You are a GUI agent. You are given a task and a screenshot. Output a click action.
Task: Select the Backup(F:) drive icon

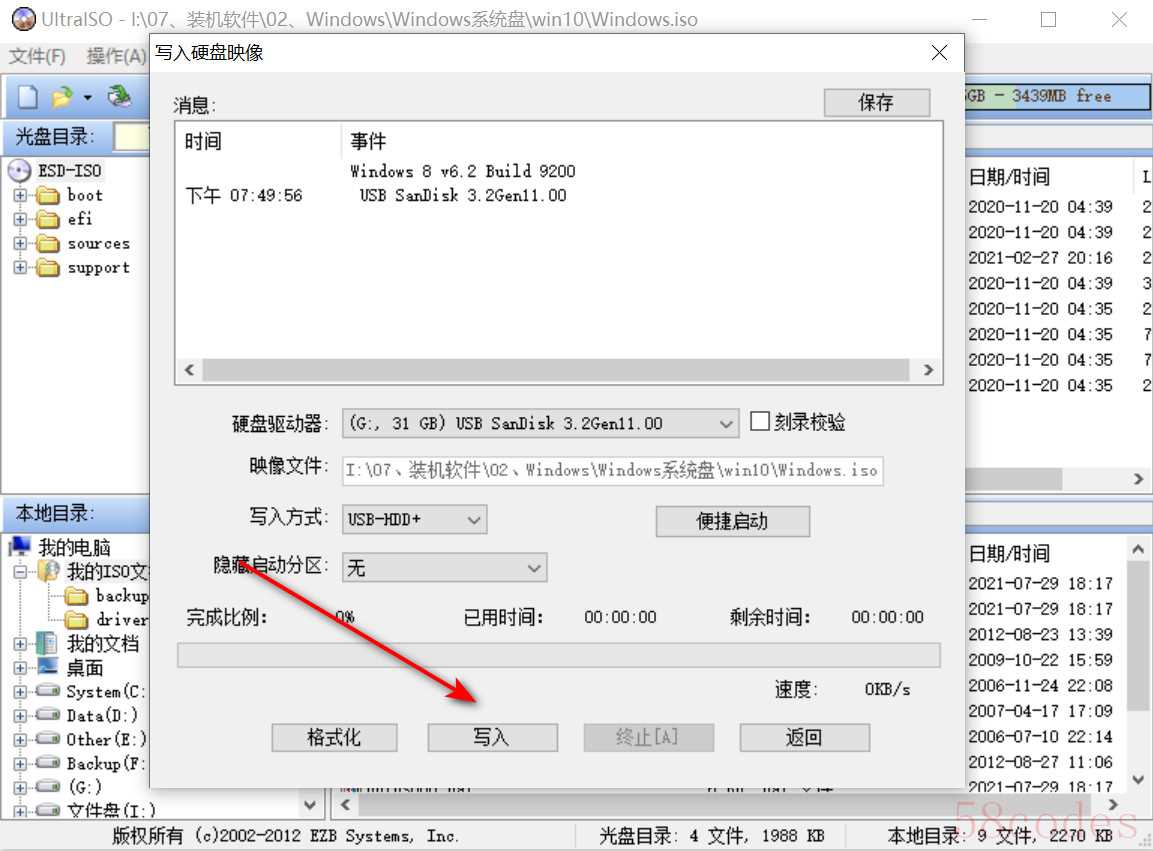(x=48, y=763)
